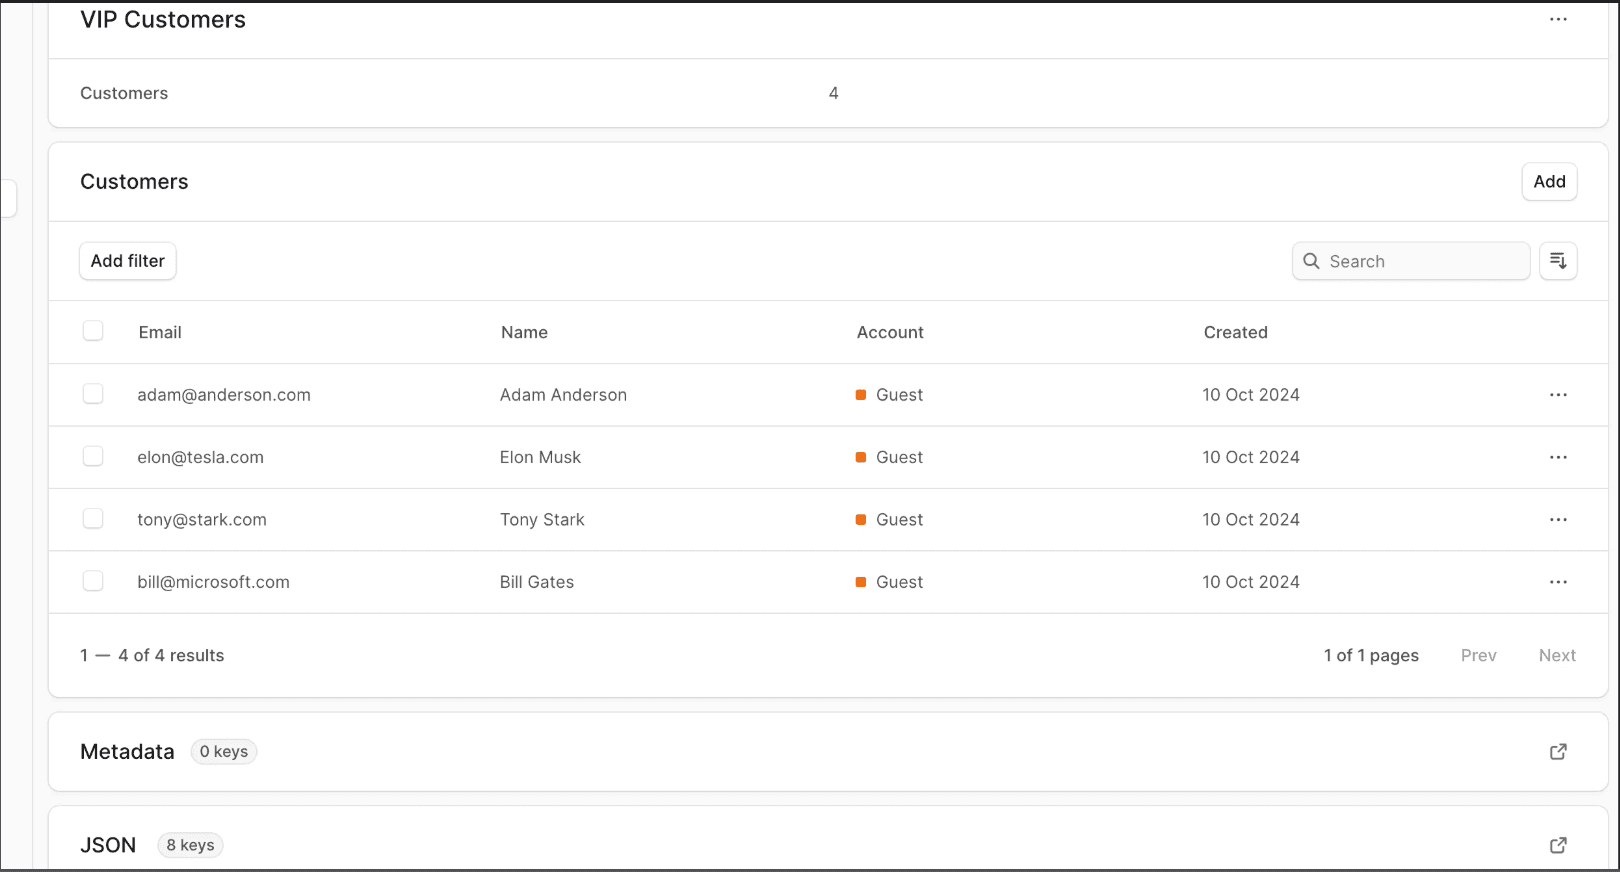This screenshot has height=872, width=1620.
Task: Click the Email column header
Action: [x=160, y=333]
